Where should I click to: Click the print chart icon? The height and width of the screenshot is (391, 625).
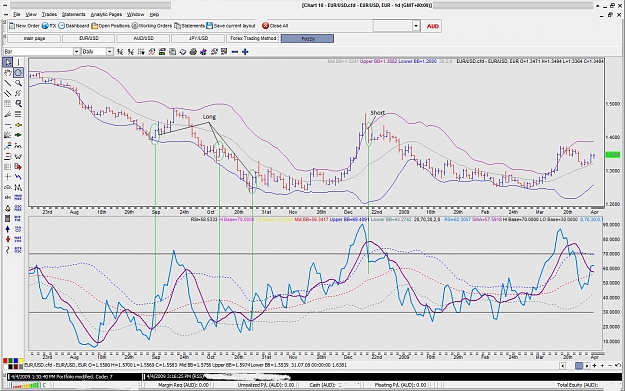[x=193, y=51]
